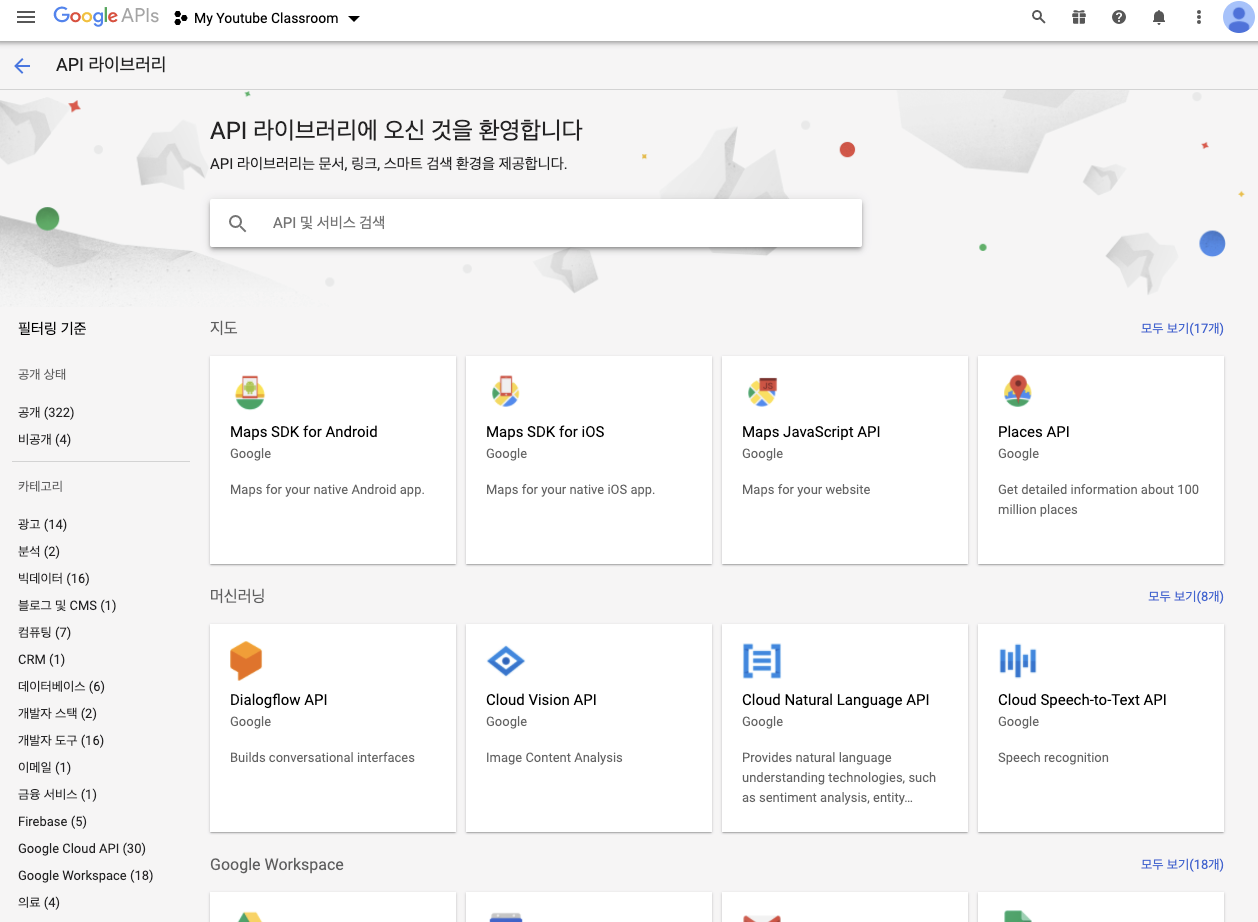Click 모두 보기(8개) link for 머신러닝
Screen dimensions: 1258x922
[1186, 596]
